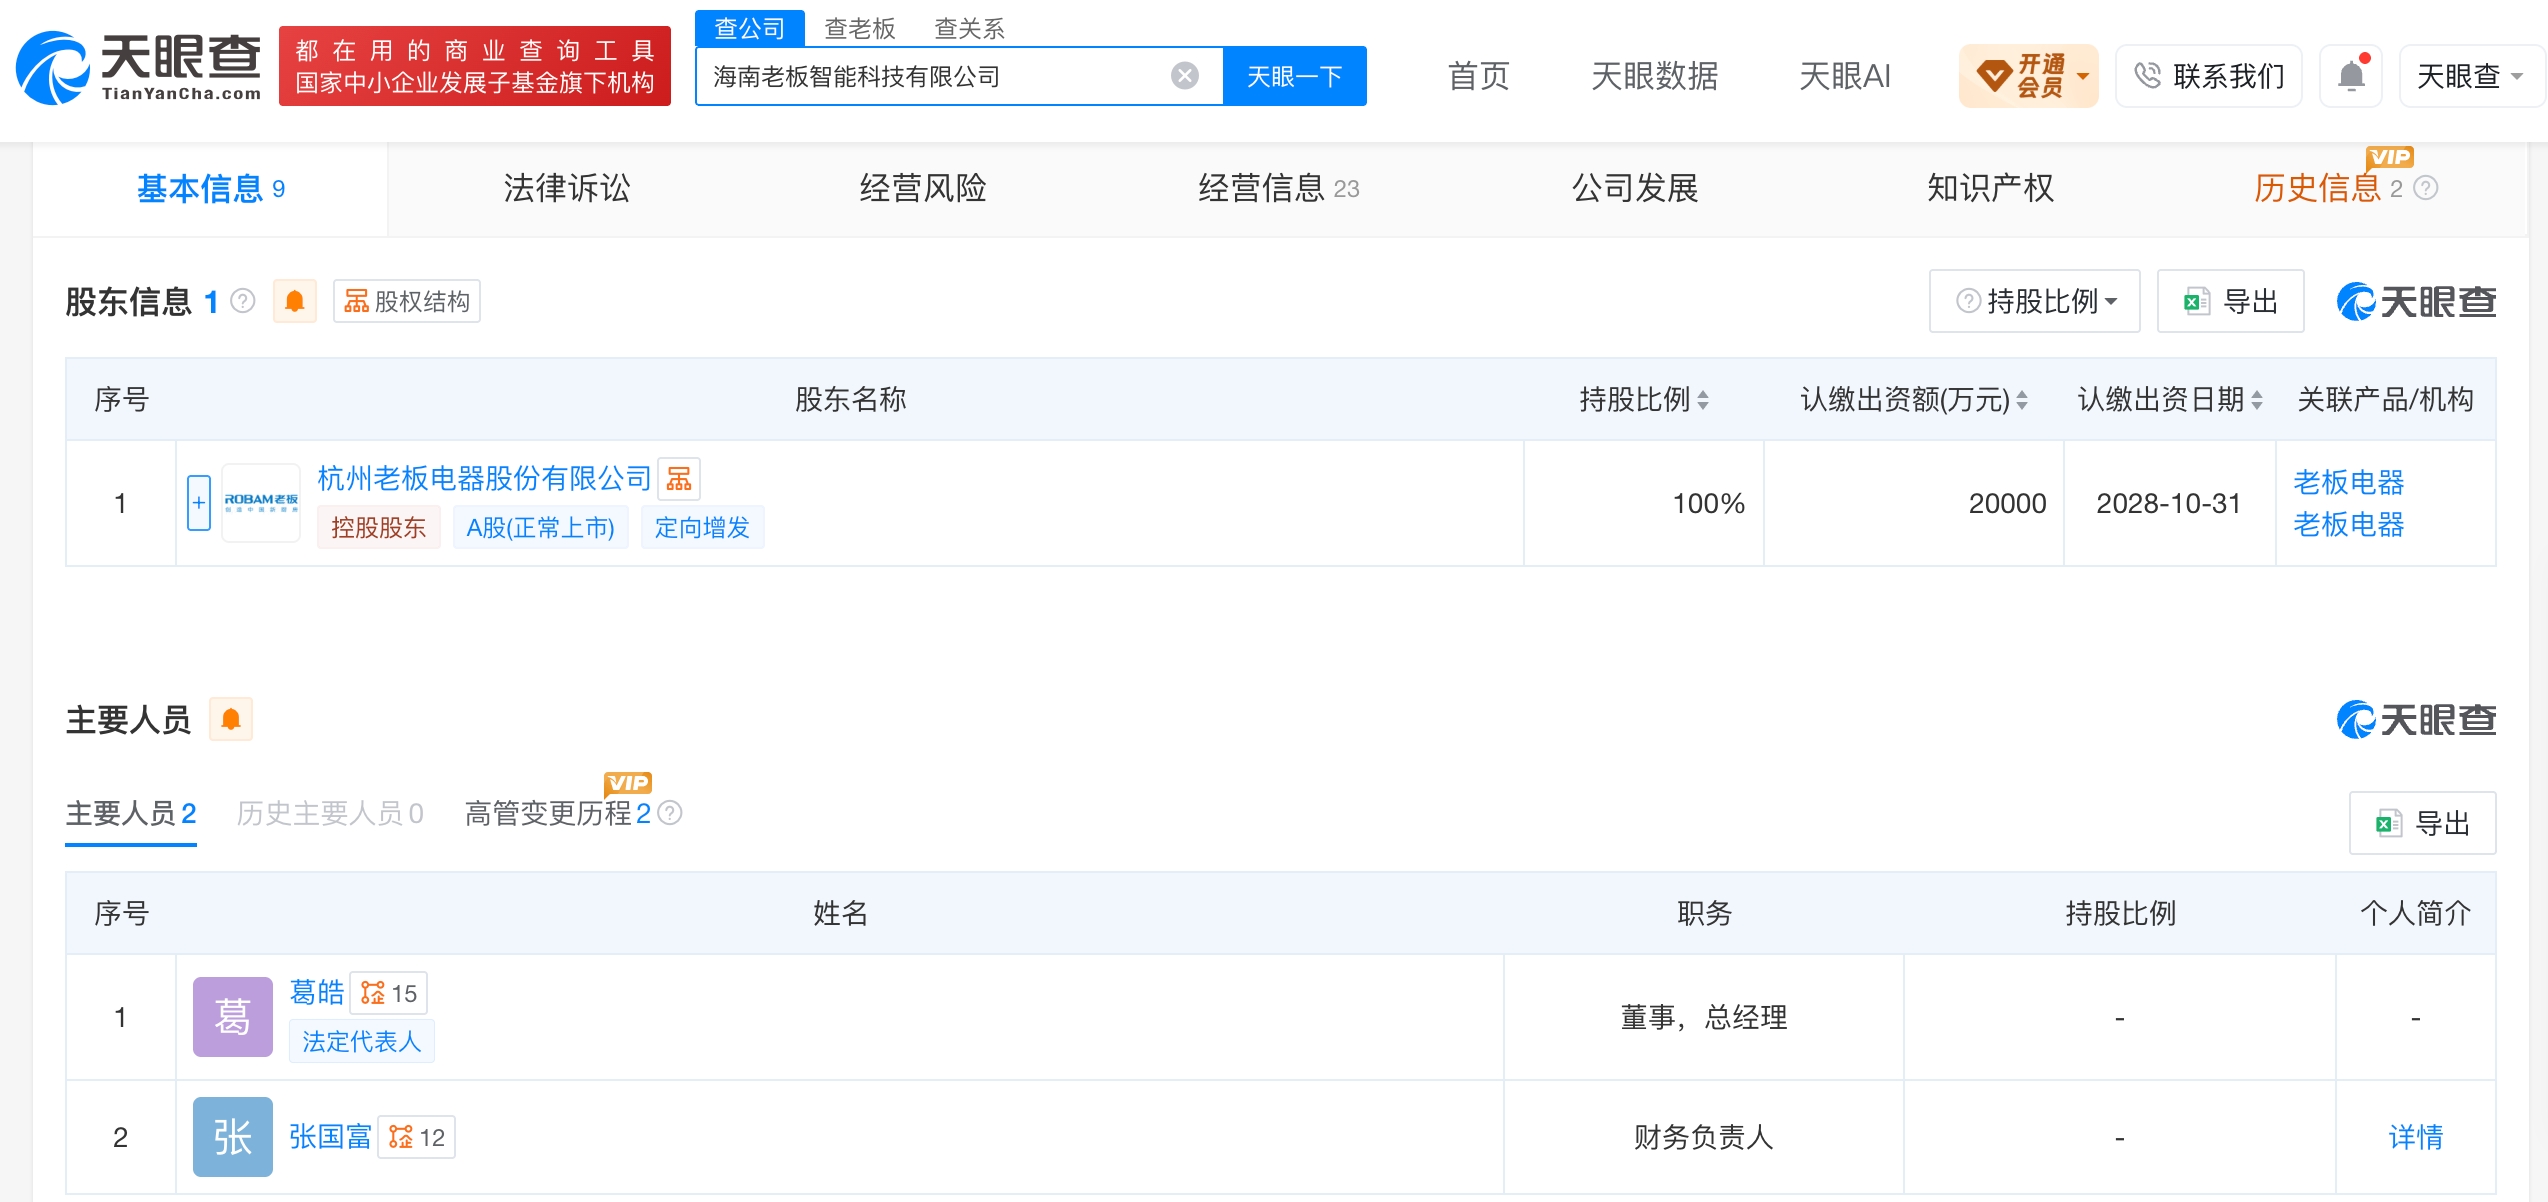Export the shareholder table with 导出

point(2231,301)
